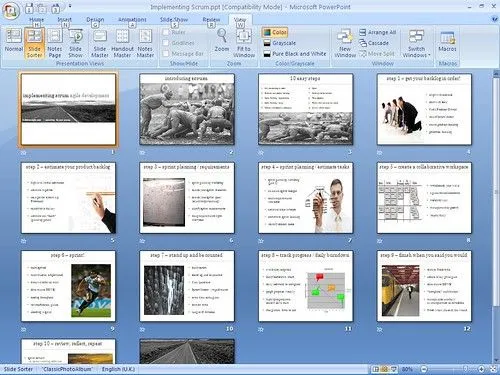Click the View ribbon tab
500x375 pixels.
tap(240, 20)
